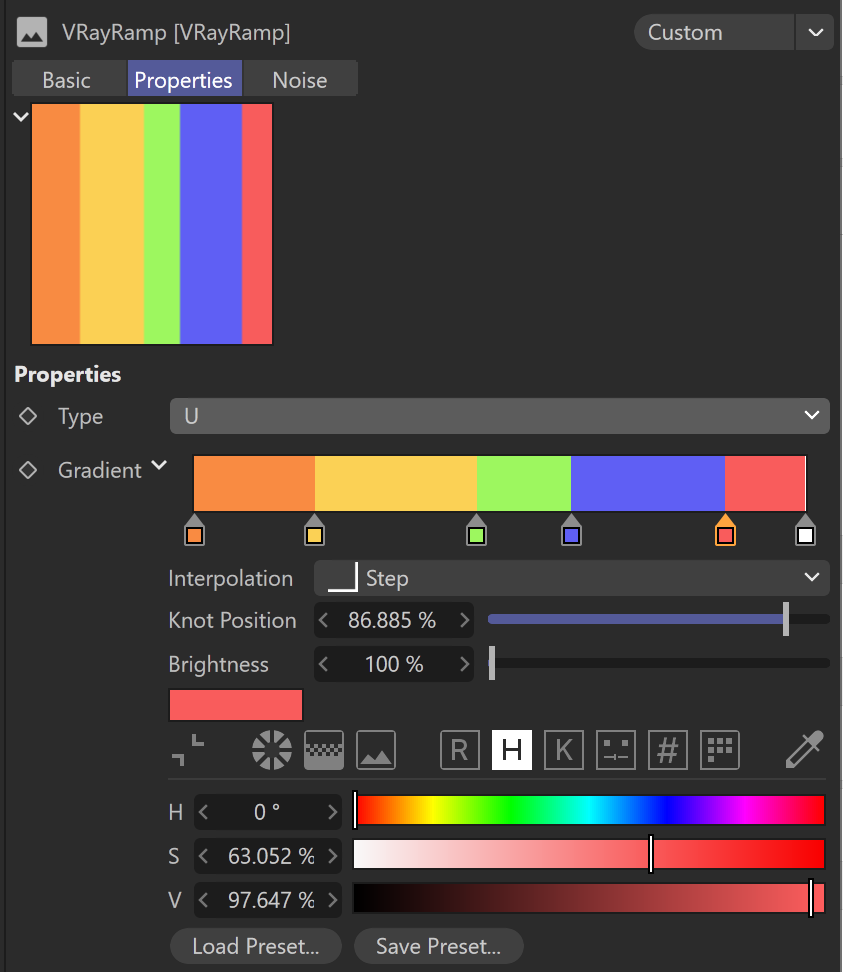Screen dimensions: 843x972
Task: Open the color swatches grid icon
Action: point(720,750)
